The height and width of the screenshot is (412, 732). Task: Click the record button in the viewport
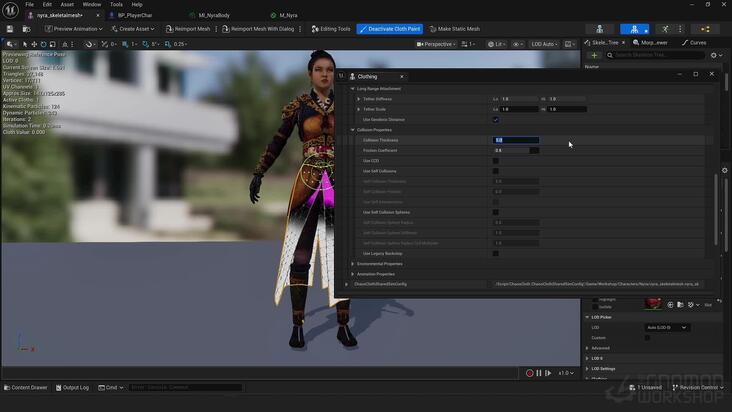tap(530, 373)
